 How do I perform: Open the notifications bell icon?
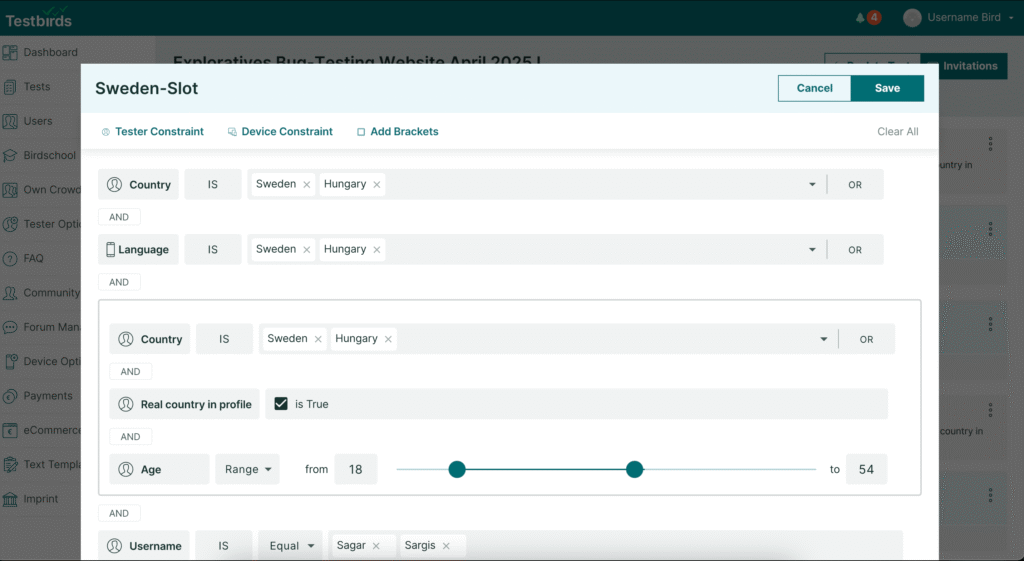pyautogui.click(x=861, y=18)
